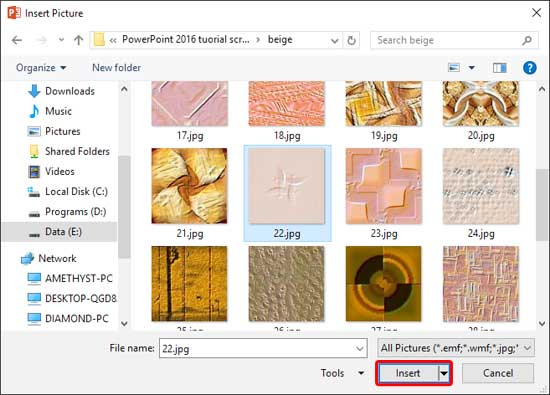Viewport: 550px width, 395px height.
Task: Select the 23.jpg thumbnail
Action: pos(384,186)
